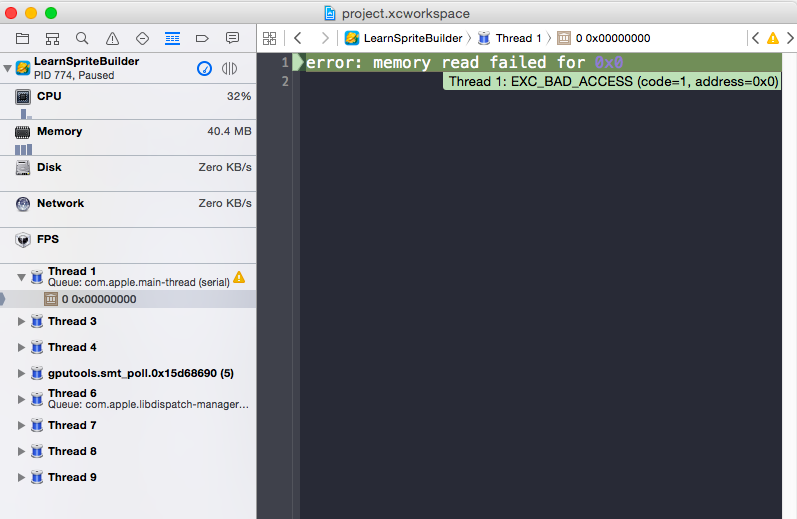Image resolution: width=797 pixels, height=519 pixels.
Task: Open the Project navigator folder icon
Action: [22, 39]
